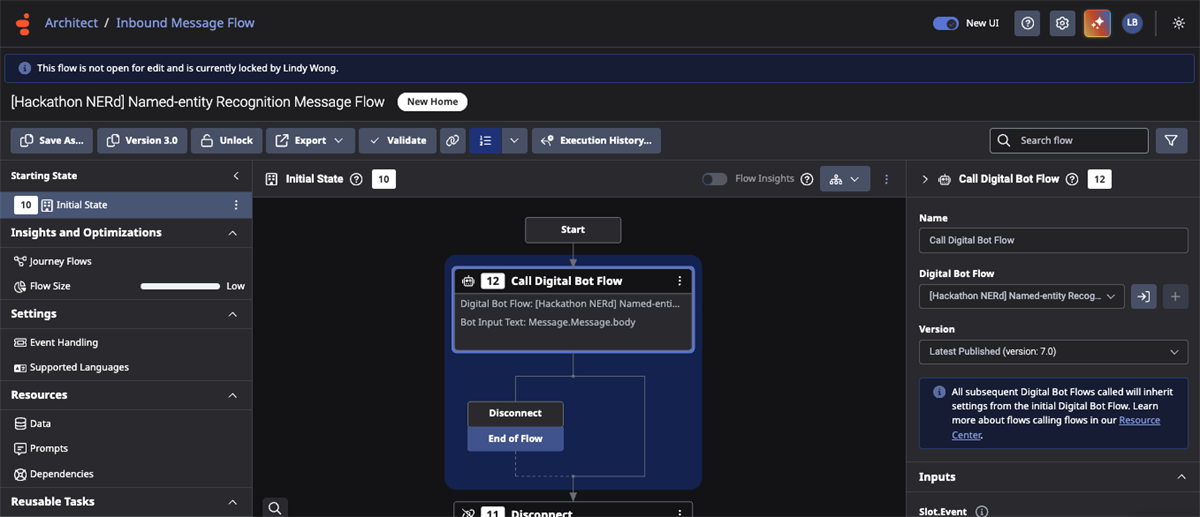1200x517 pixels.
Task: Click the Flow Size level bar
Action: [x=180, y=286]
